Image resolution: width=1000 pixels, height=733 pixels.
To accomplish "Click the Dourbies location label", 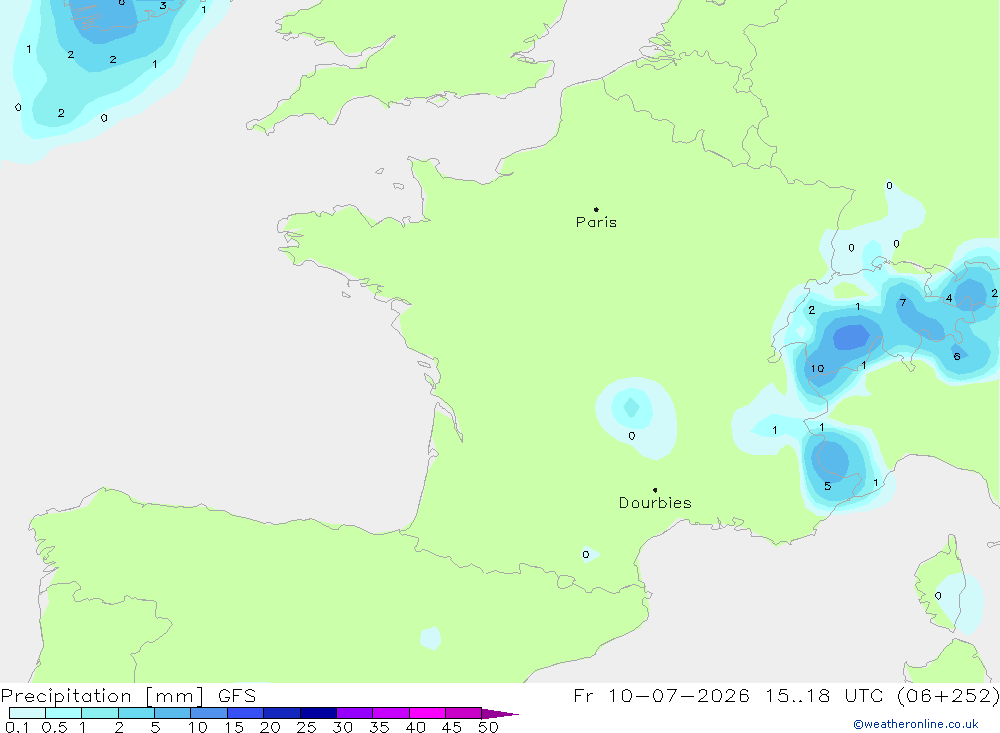I will [655, 503].
